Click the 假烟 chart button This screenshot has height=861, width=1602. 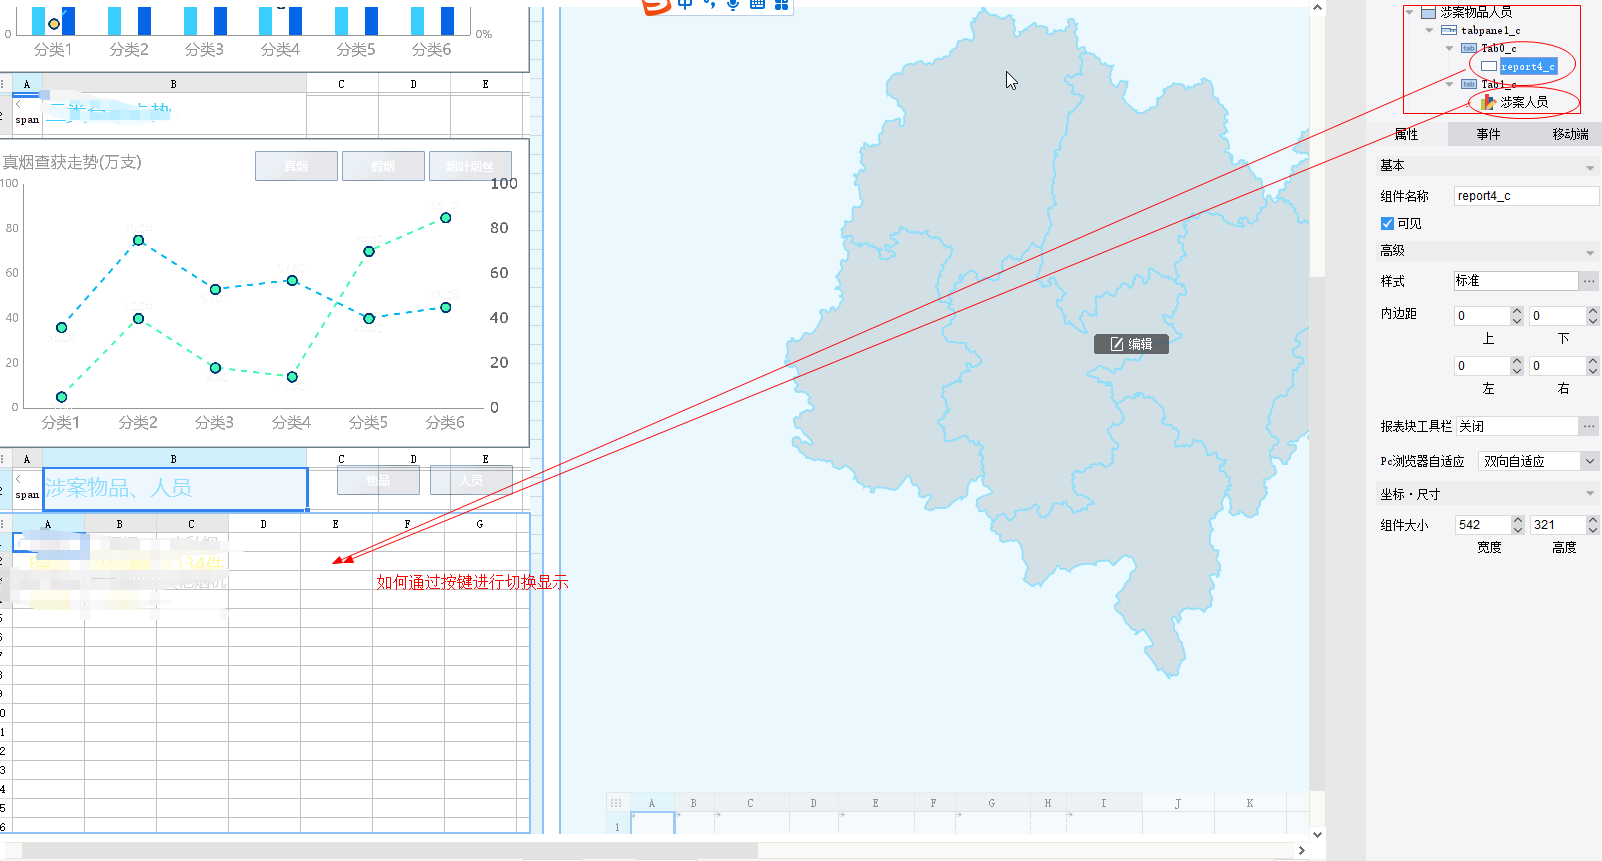pos(383,166)
